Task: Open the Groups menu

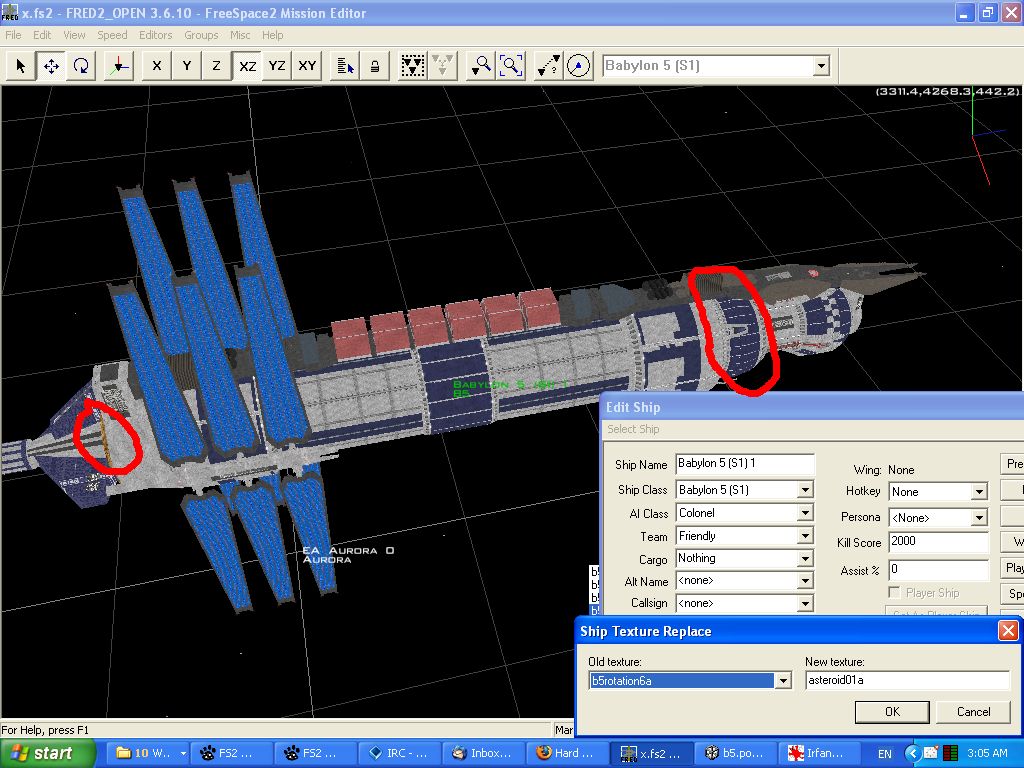Action: coord(200,35)
